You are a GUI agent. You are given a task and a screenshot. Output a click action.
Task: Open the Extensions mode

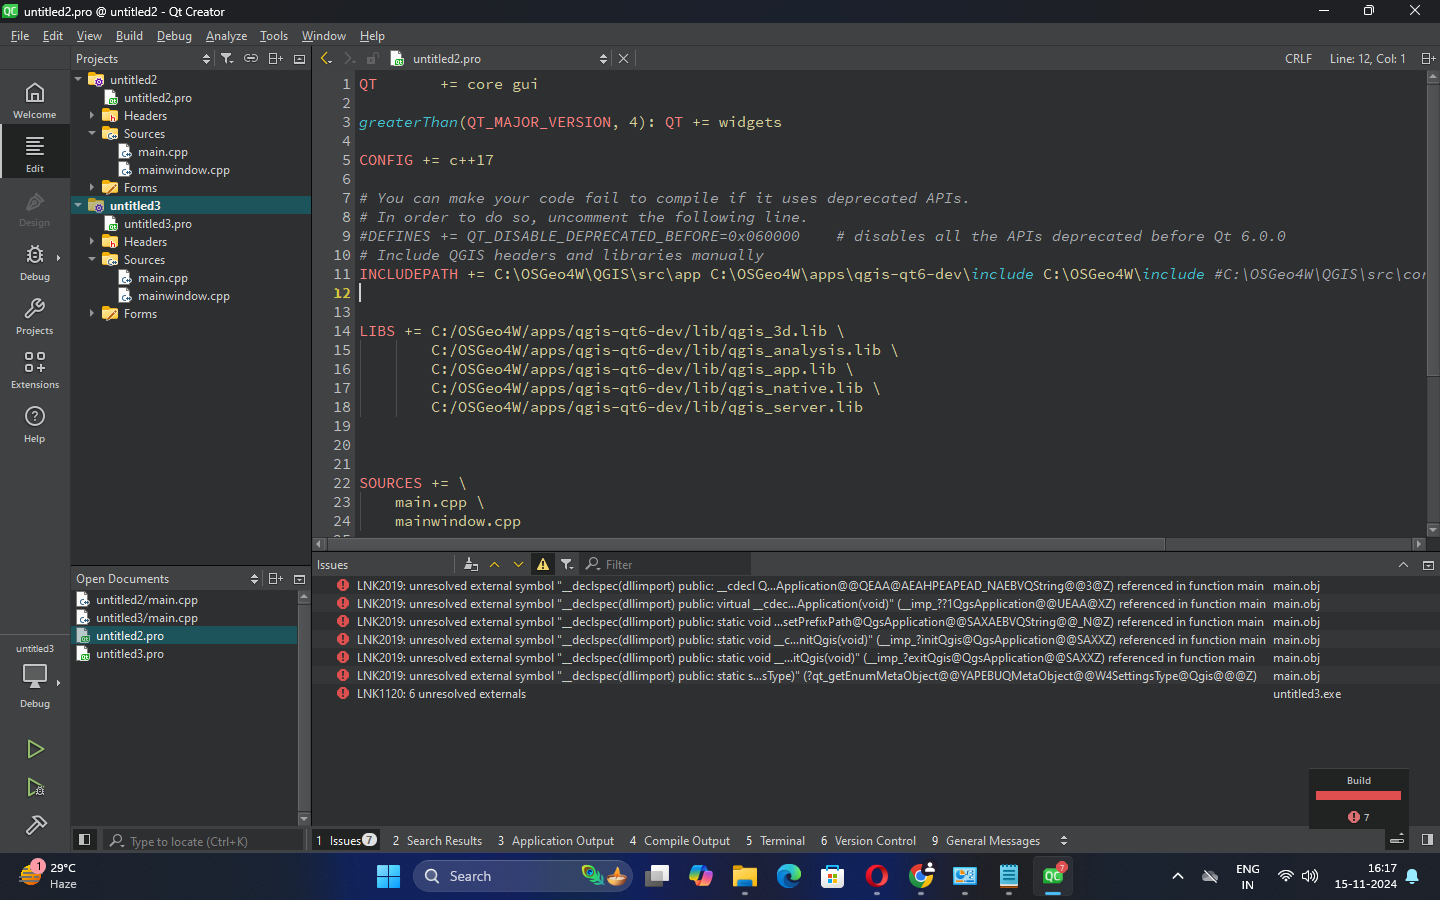point(35,365)
